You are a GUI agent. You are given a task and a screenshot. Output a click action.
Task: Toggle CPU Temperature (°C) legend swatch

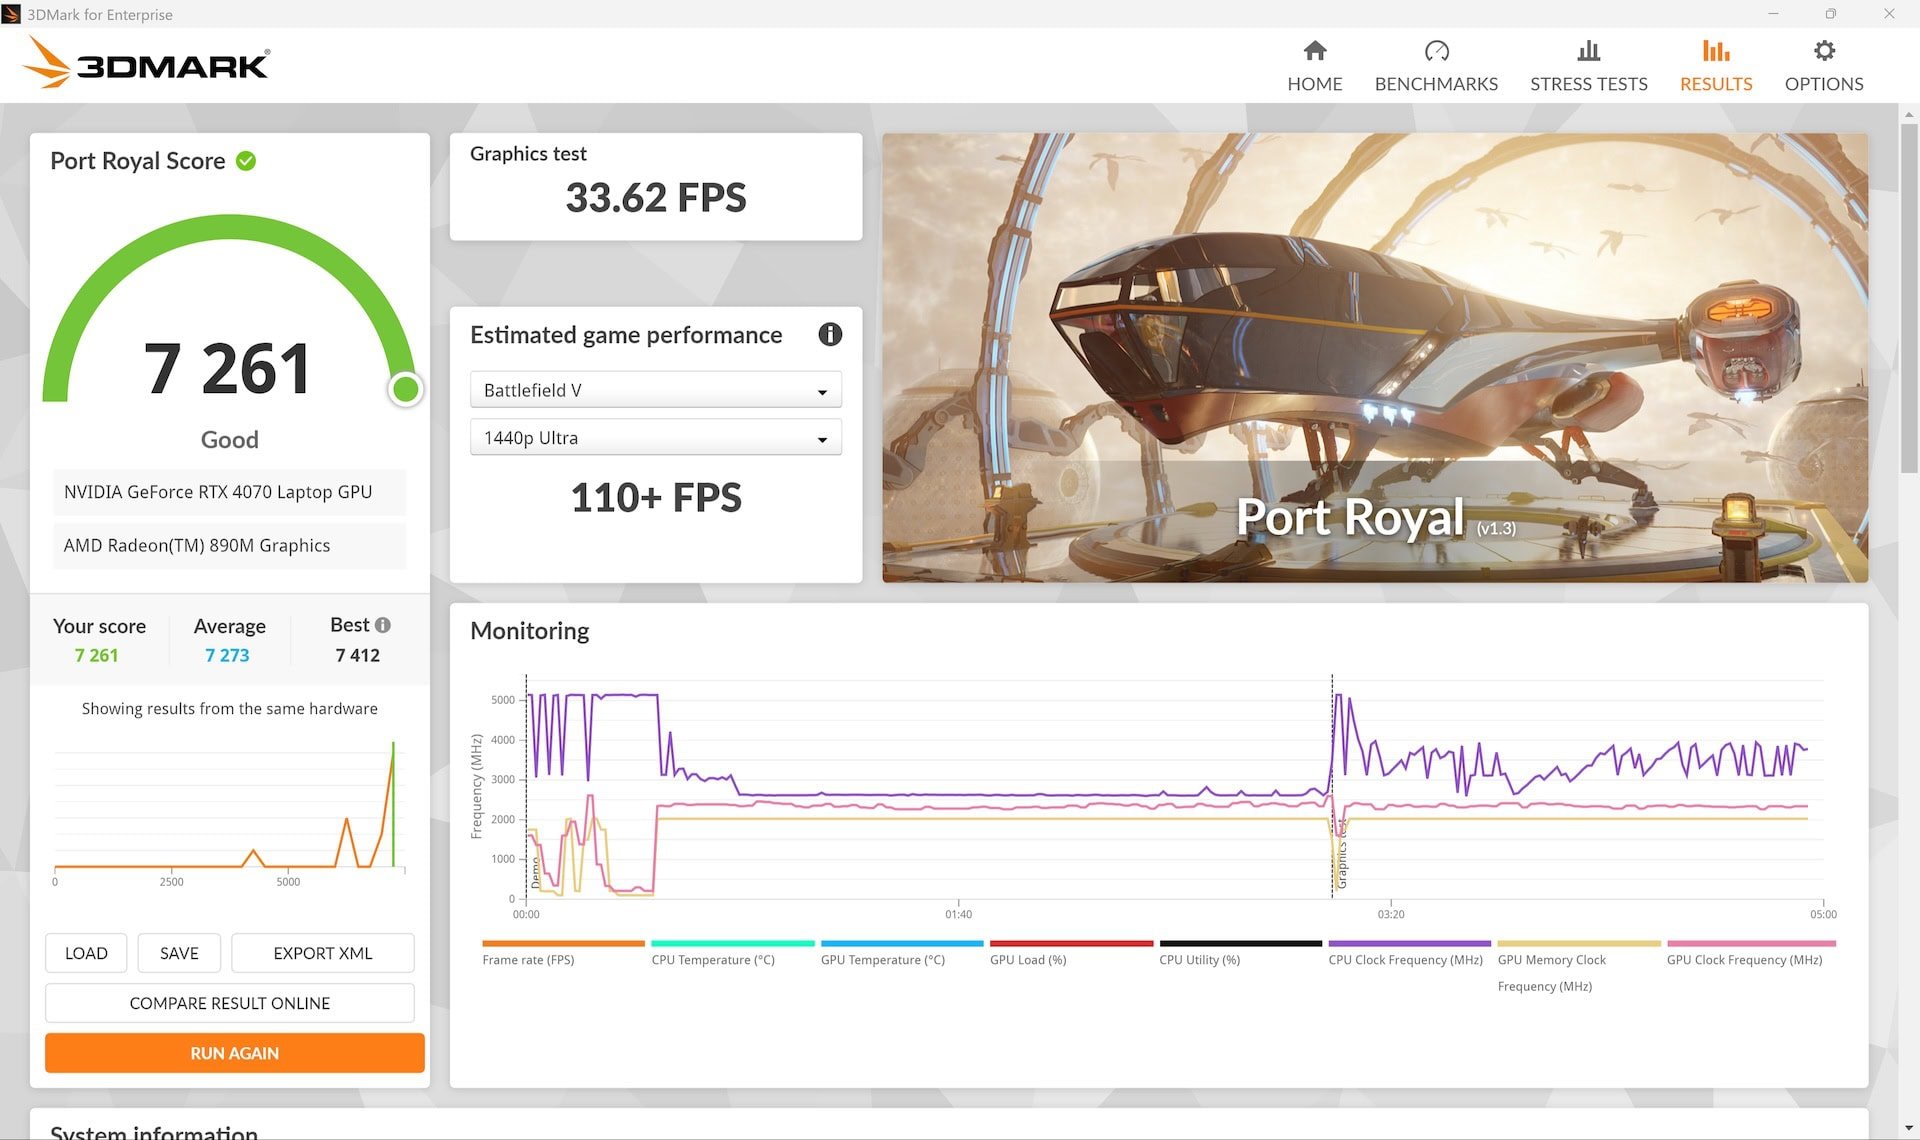[x=733, y=943]
